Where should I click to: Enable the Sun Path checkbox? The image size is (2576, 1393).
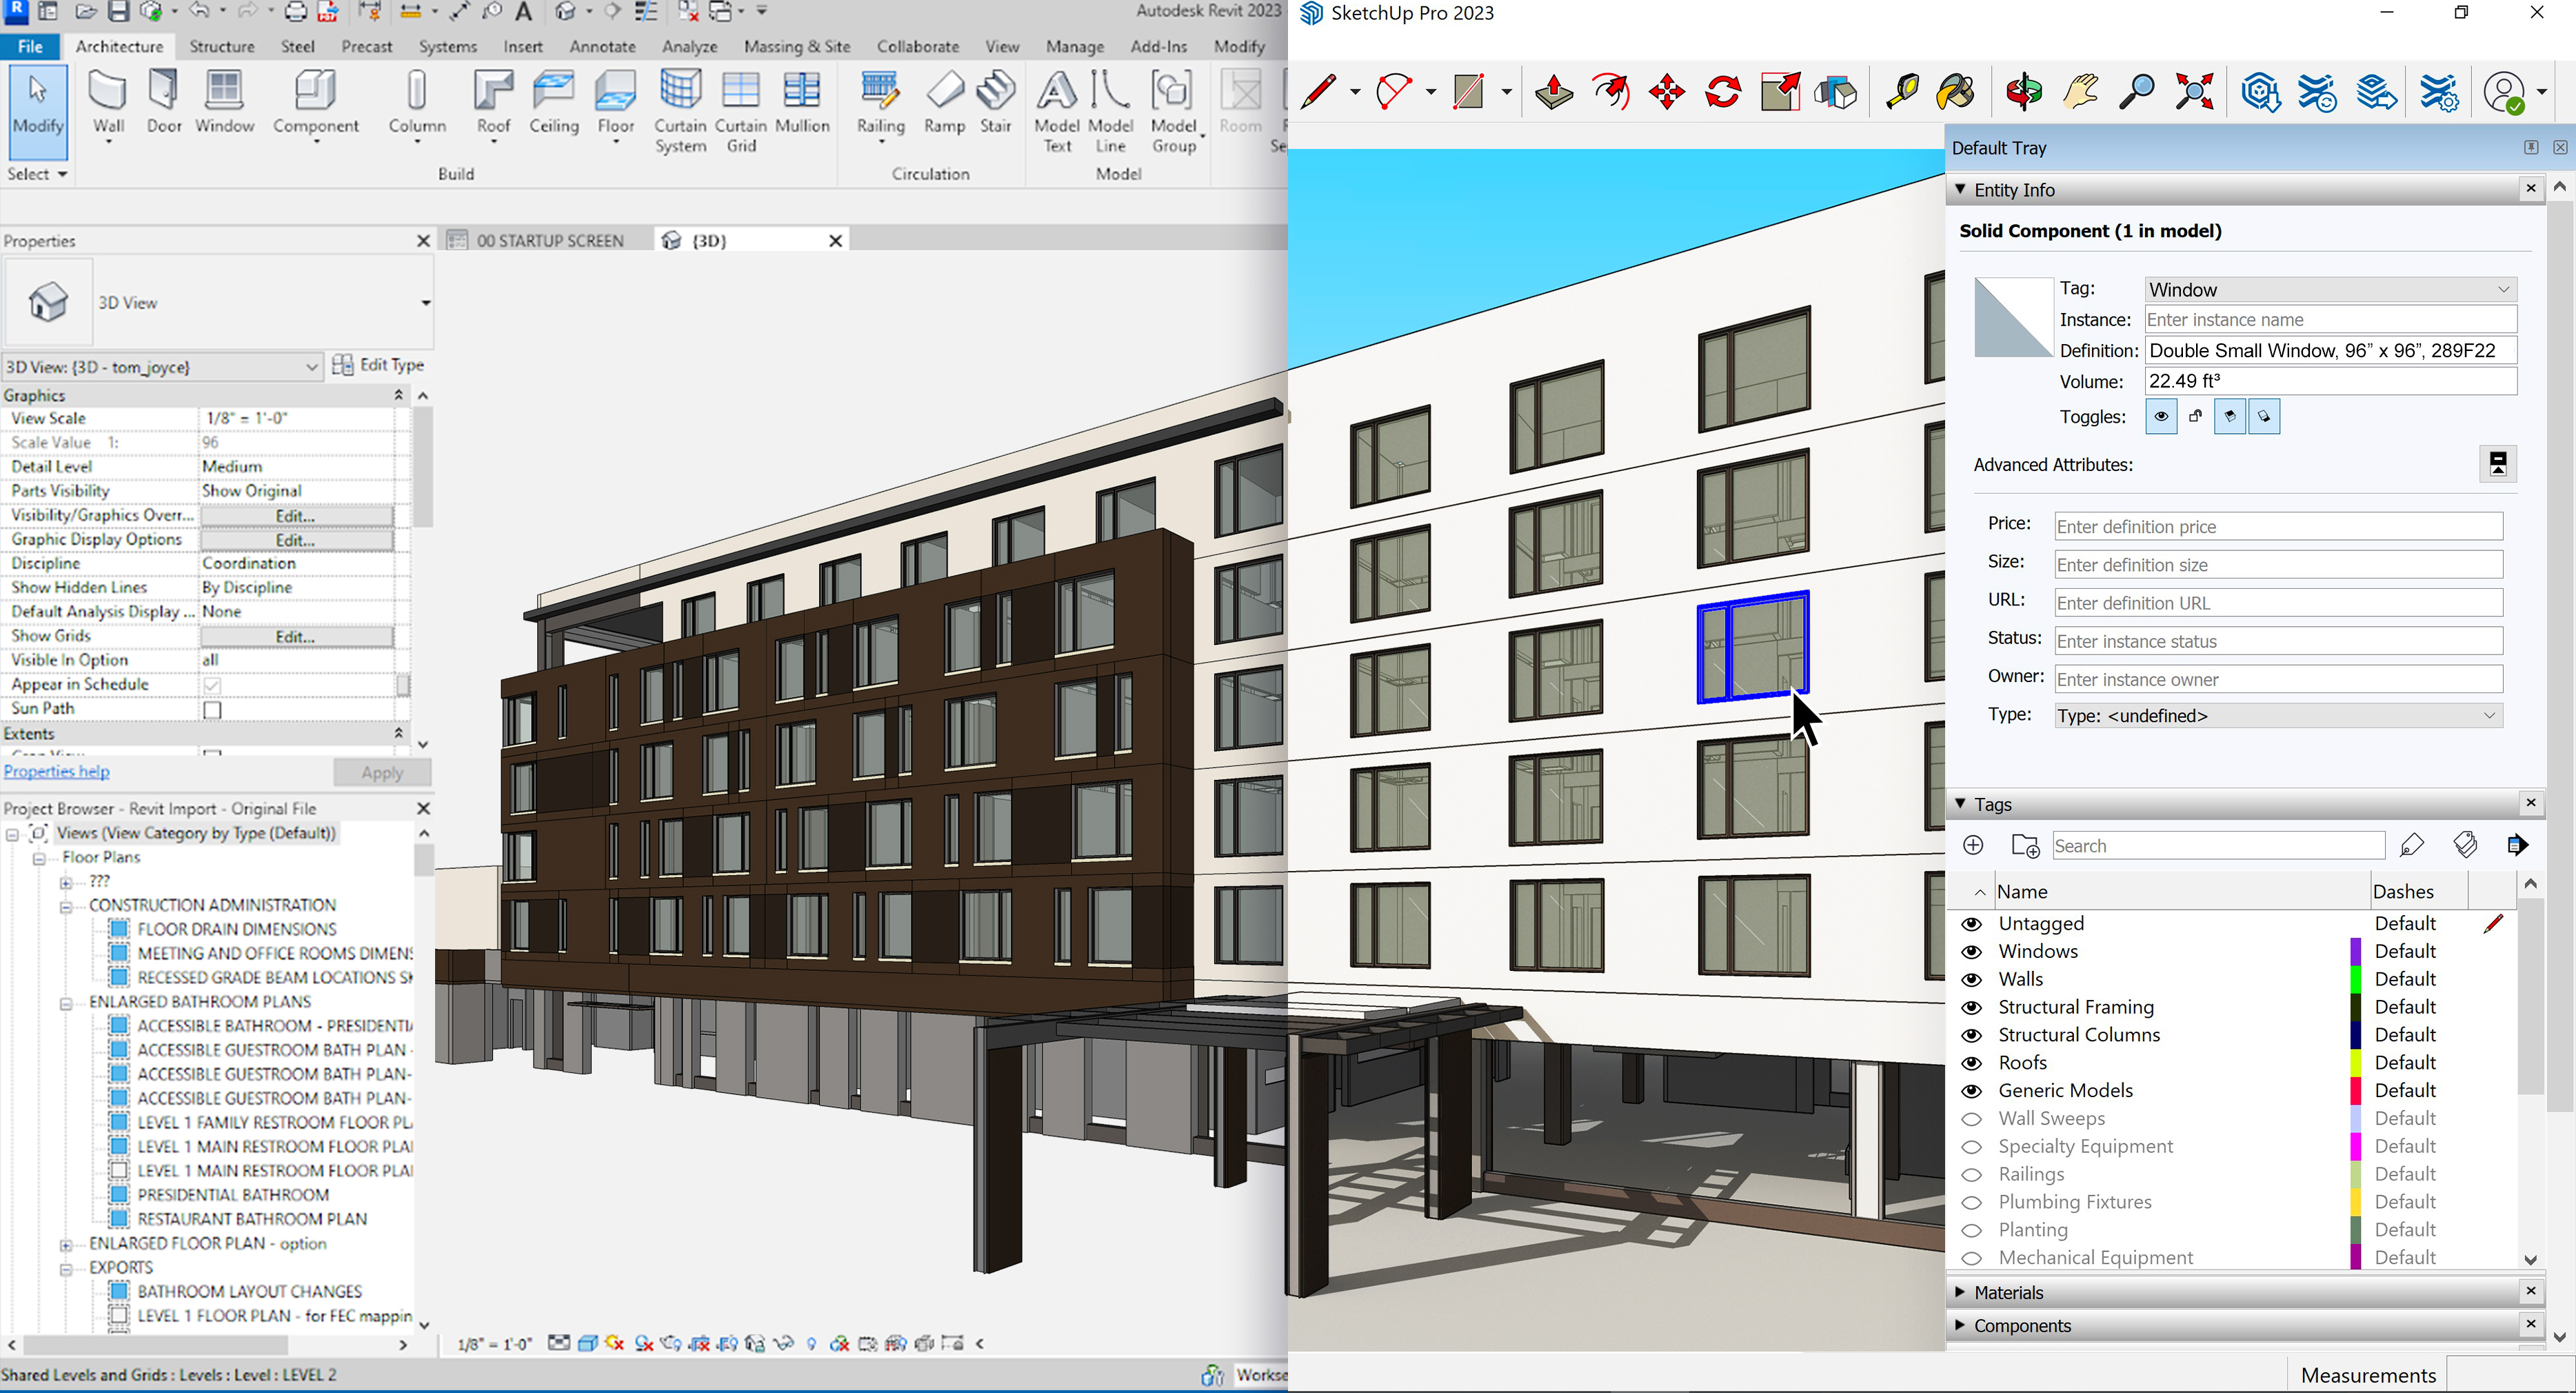coord(212,710)
